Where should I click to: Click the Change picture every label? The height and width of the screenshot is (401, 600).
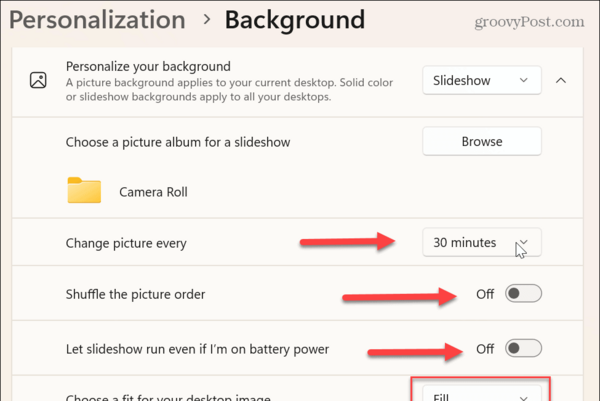(126, 243)
